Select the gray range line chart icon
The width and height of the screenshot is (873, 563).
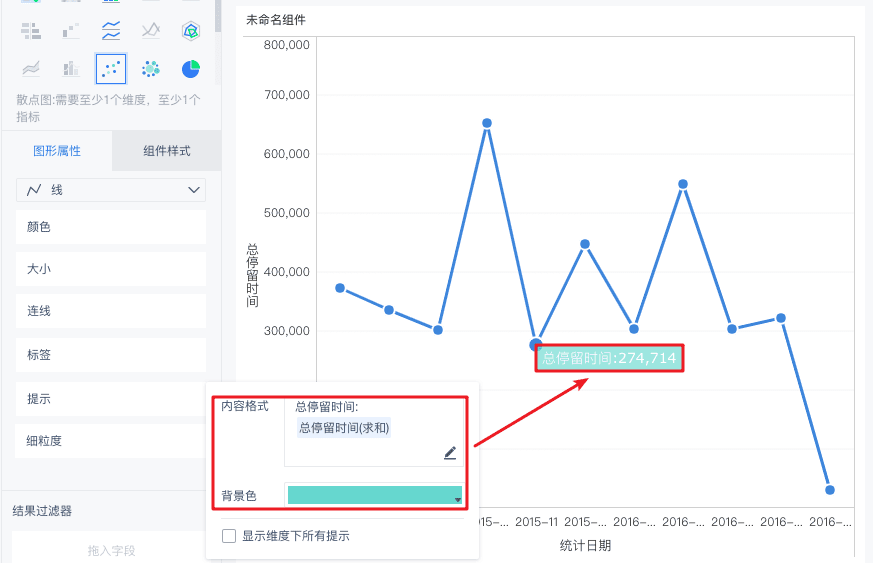click(151, 31)
